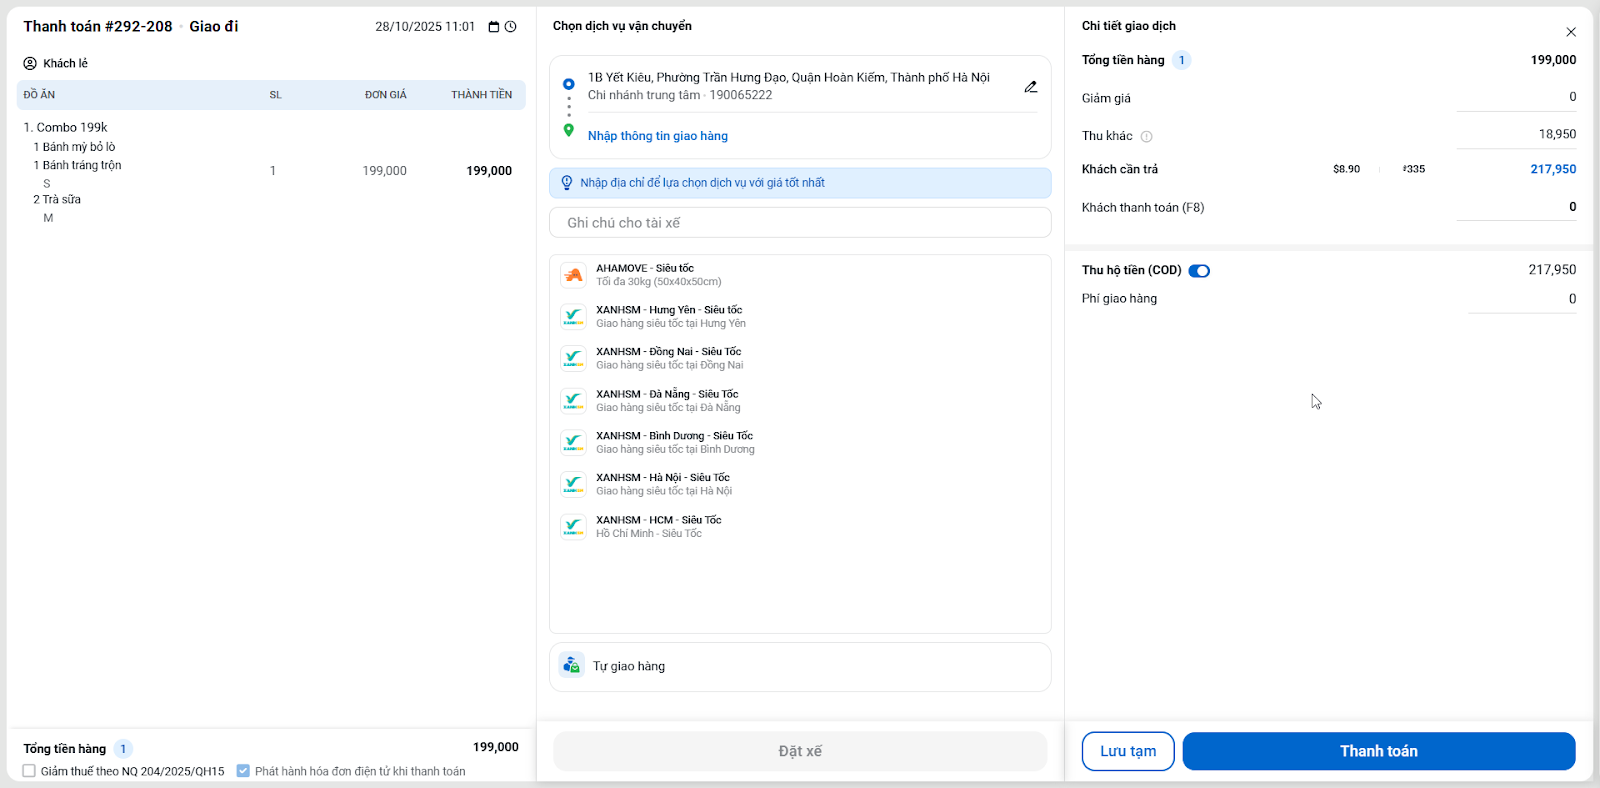Click the calendar date picker icon
The width and height of the screenshot is (1600, 788).
coord(493,27)
